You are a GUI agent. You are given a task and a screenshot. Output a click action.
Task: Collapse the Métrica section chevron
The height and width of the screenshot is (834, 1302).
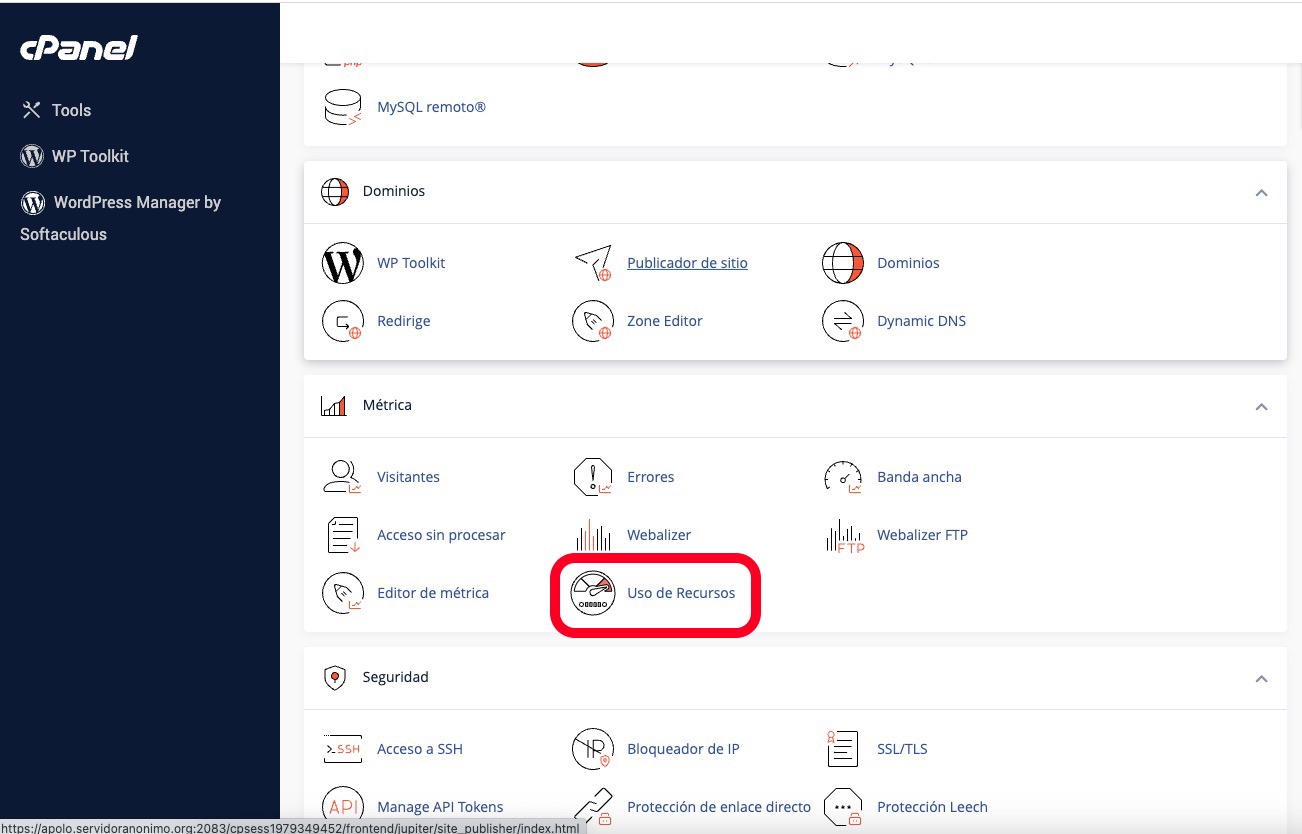click(x=1261, y=406)
